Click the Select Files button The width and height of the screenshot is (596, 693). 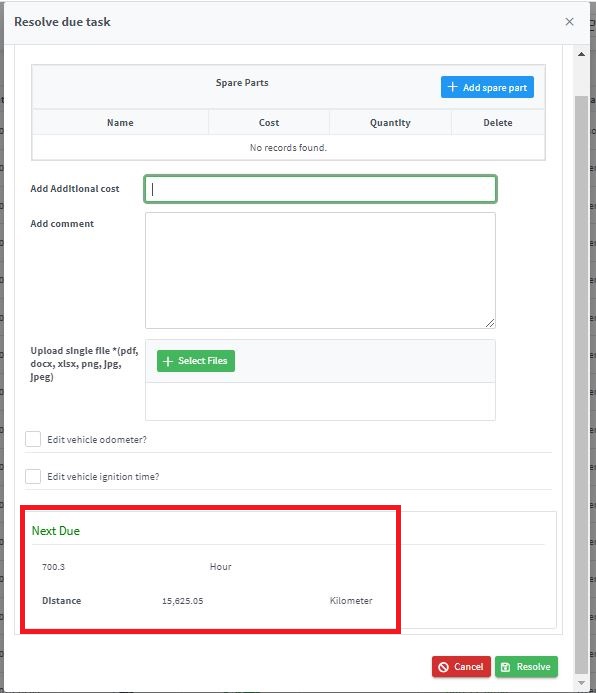click(196, 361)
